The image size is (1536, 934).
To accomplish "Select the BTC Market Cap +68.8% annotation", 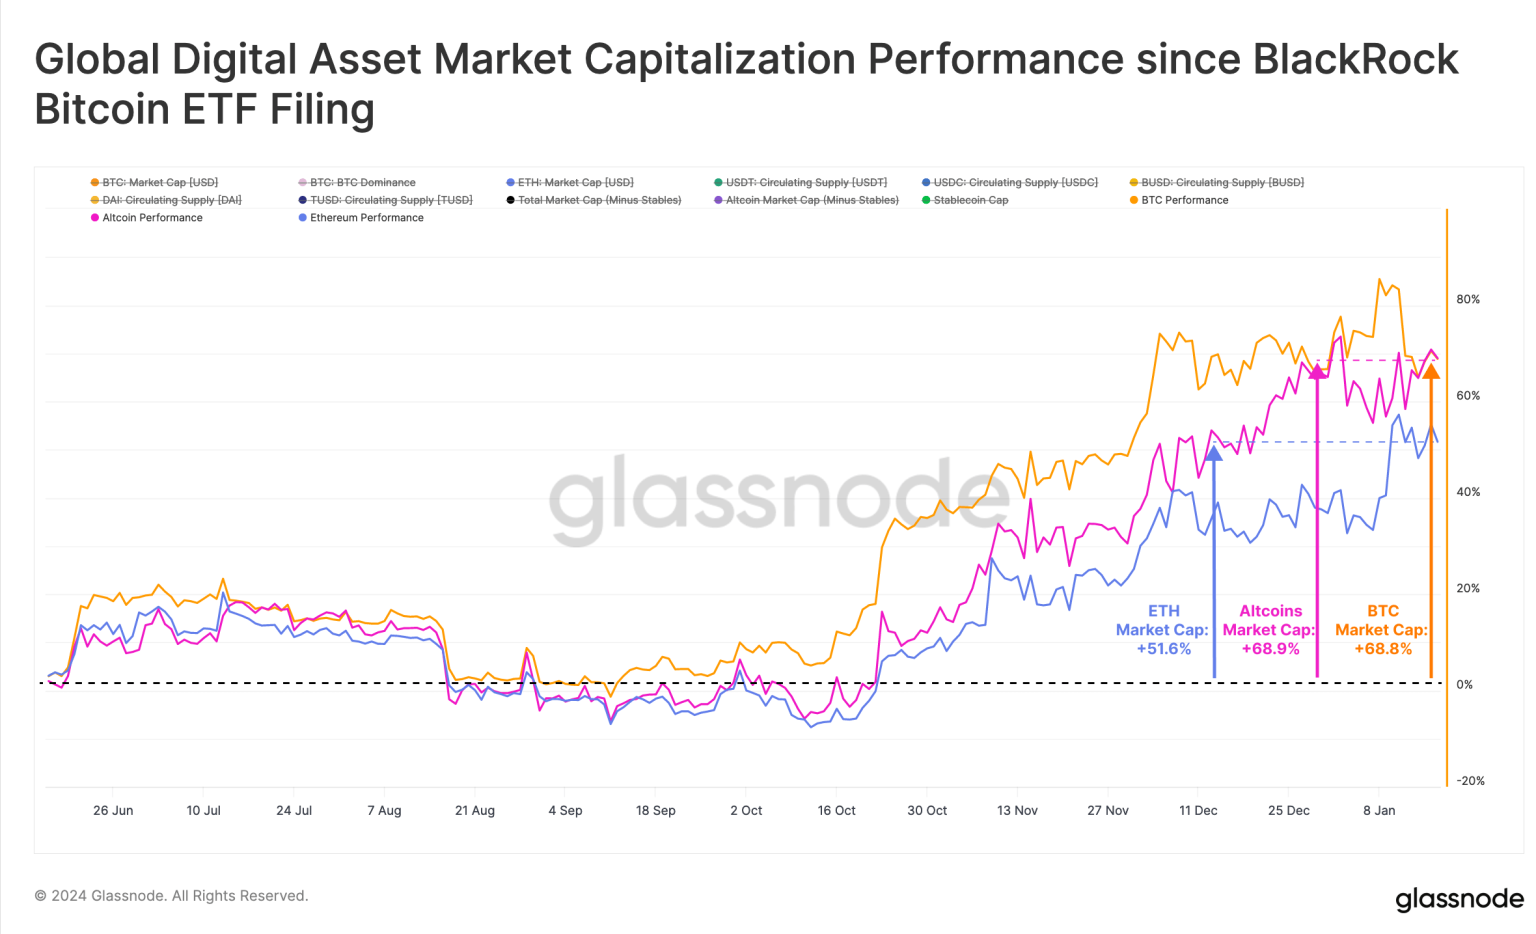I will click(1382, 630).
